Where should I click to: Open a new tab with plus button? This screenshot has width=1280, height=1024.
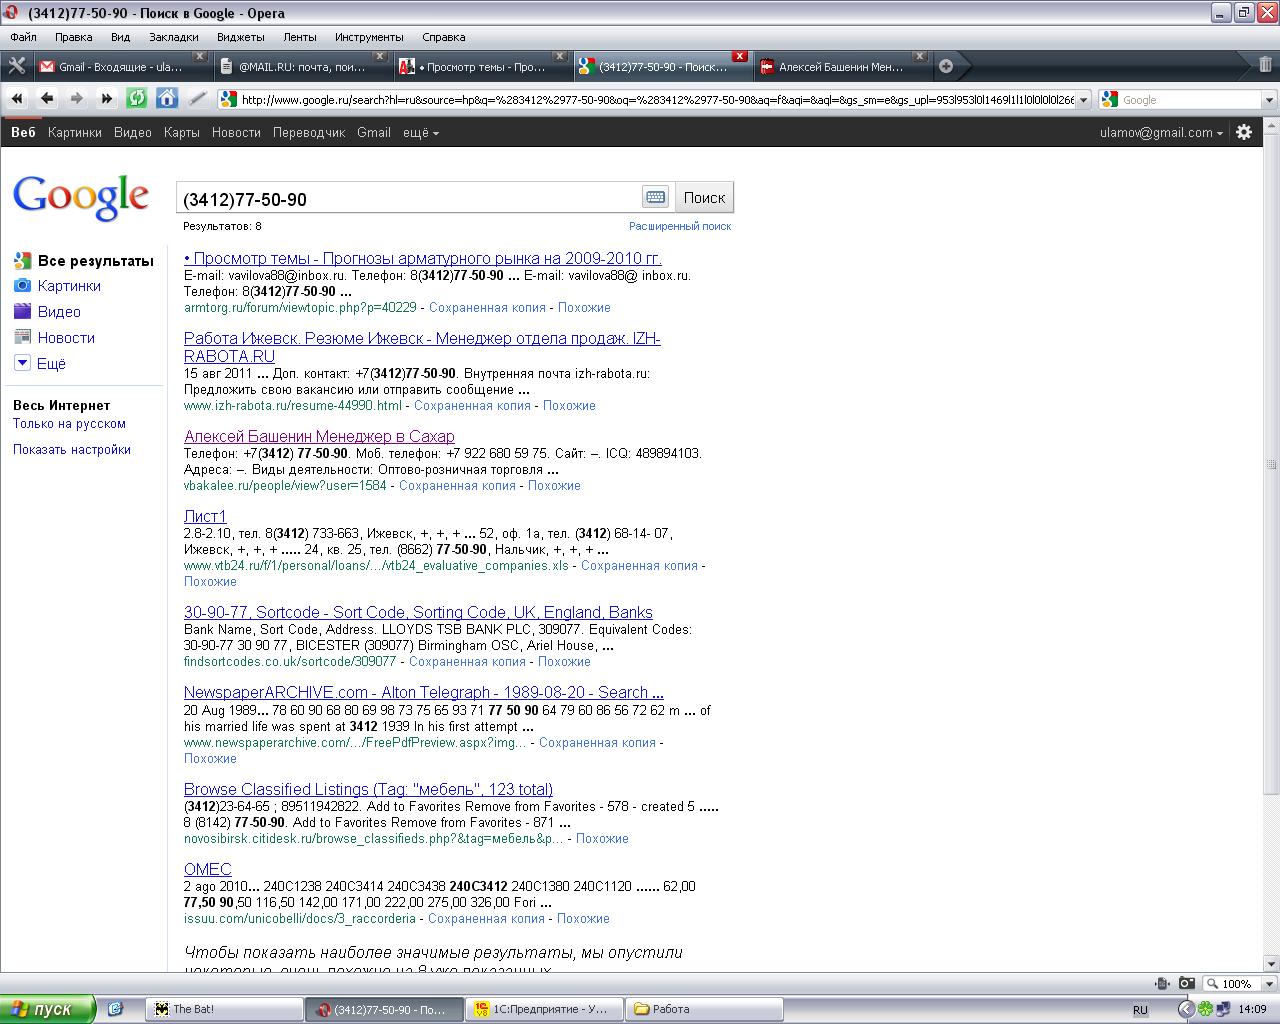tap(946, 66)
